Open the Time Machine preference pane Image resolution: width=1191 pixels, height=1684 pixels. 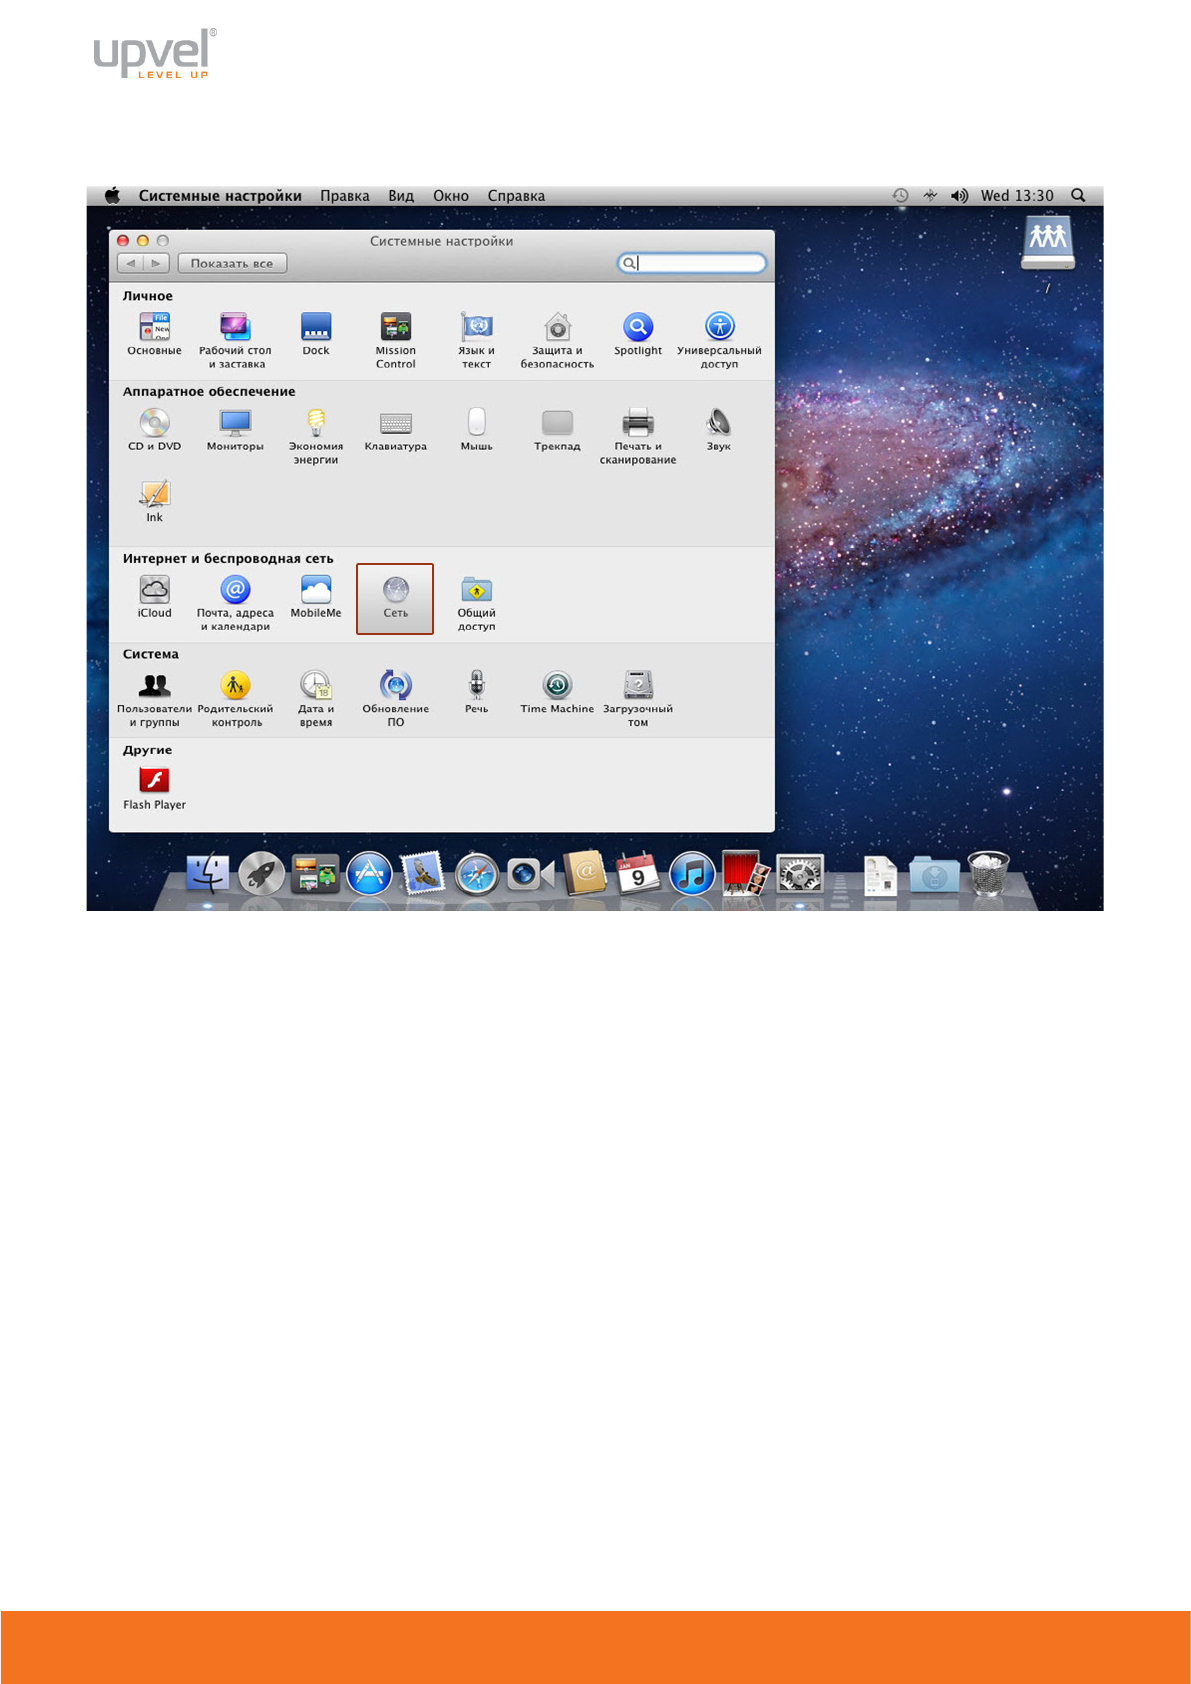[557, 686]
